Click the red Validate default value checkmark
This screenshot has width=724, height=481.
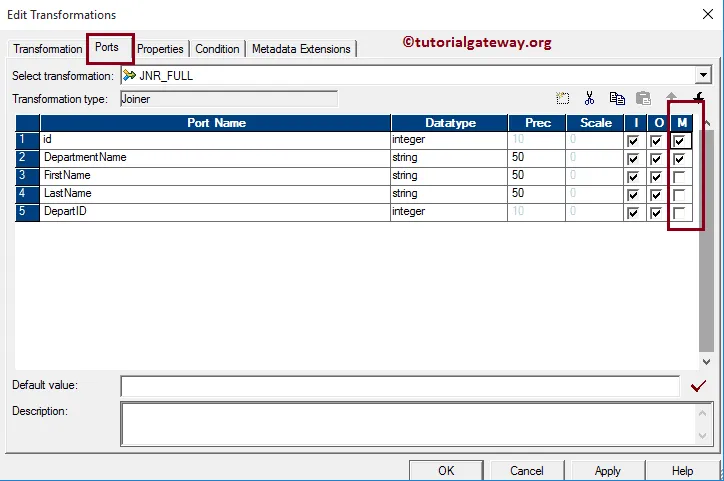click(x=698, y=385)
